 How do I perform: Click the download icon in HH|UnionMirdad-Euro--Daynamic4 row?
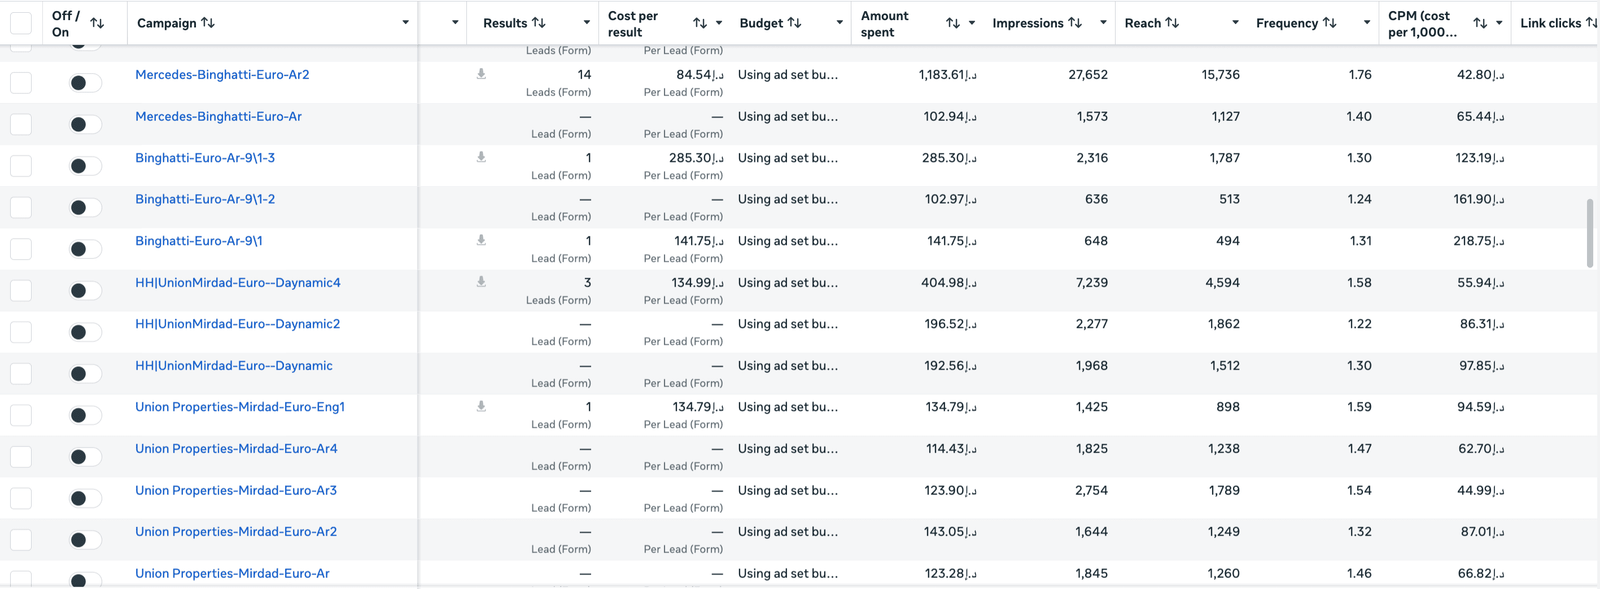pyautogui.click(x=481, y=282)
